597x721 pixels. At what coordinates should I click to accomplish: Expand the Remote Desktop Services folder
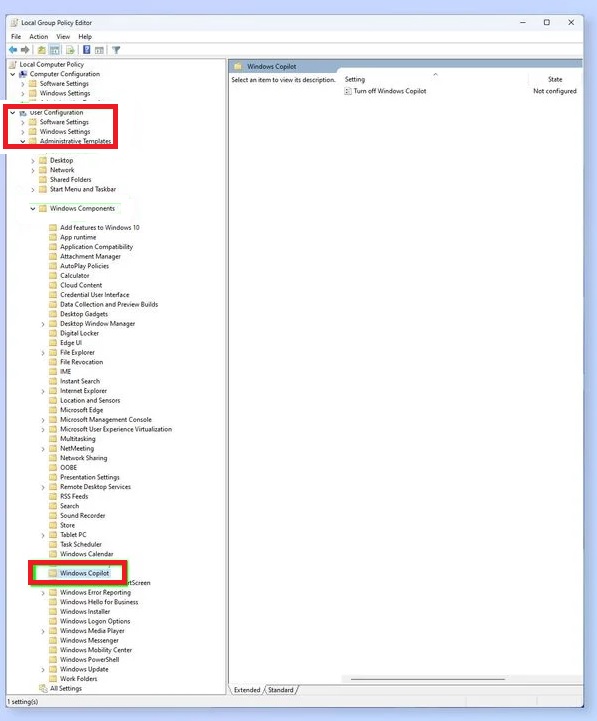pos(43,487)
